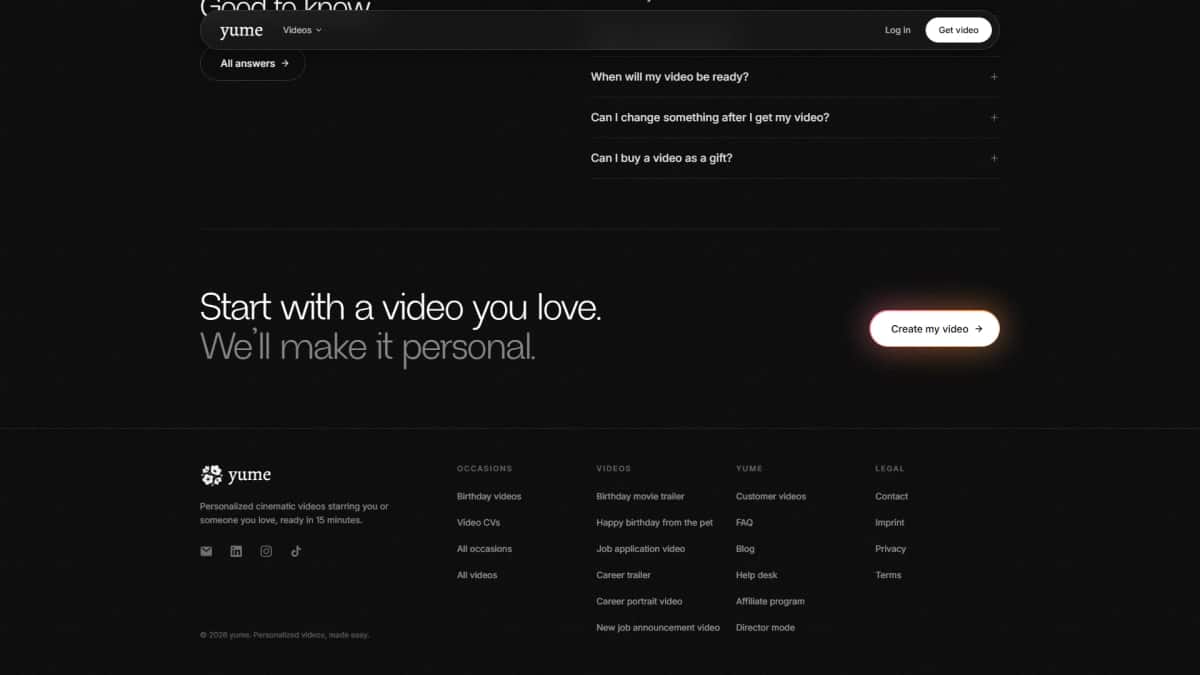Open Help desk footer link
This screenshot has height=675, width=1200.
[x=757, y=575]
